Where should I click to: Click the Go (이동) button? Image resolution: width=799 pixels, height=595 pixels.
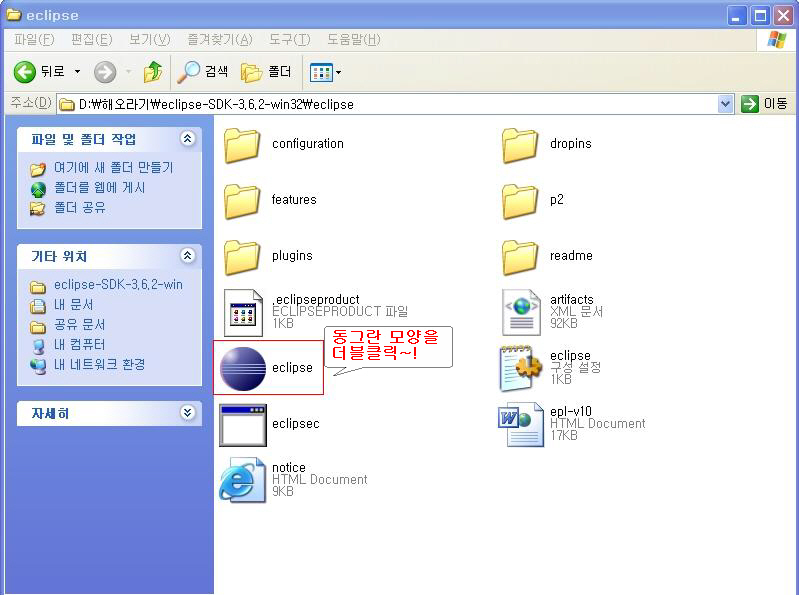(764, 104)
